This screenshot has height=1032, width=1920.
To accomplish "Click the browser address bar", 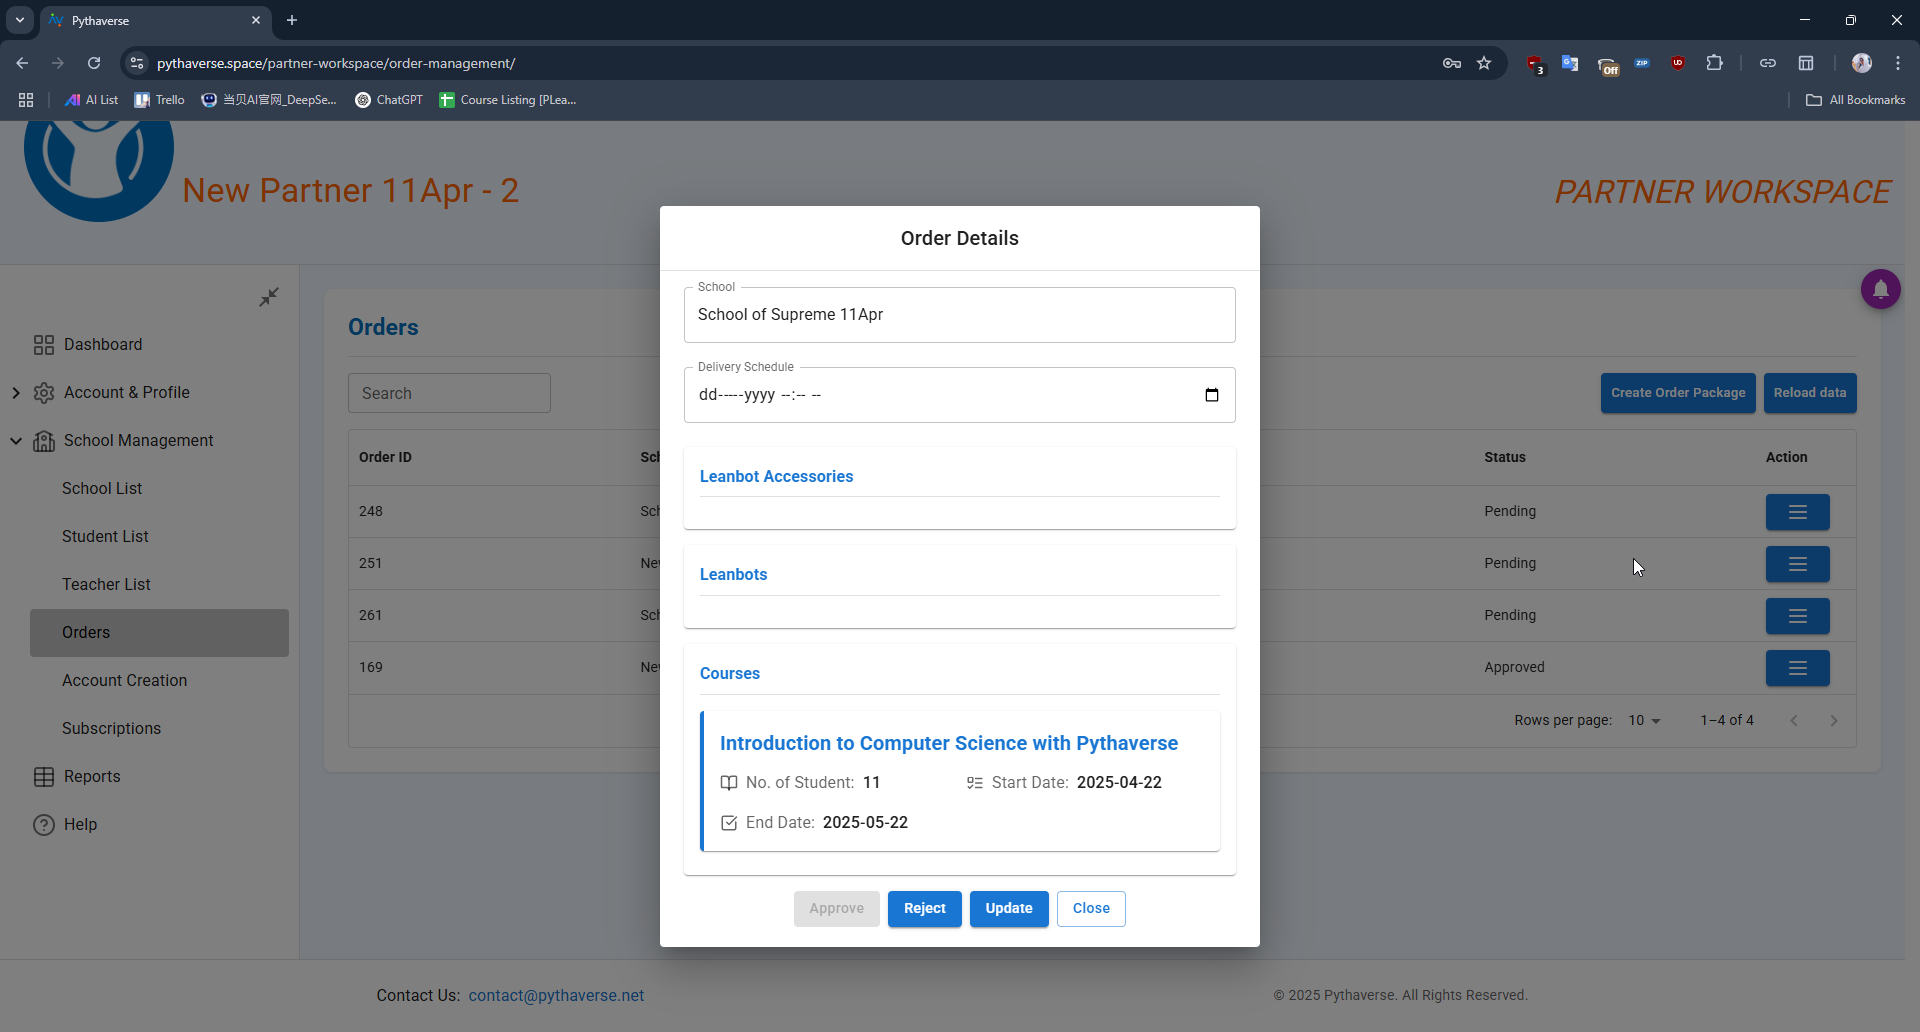I will pyautogui.click(x=790, y=63).
